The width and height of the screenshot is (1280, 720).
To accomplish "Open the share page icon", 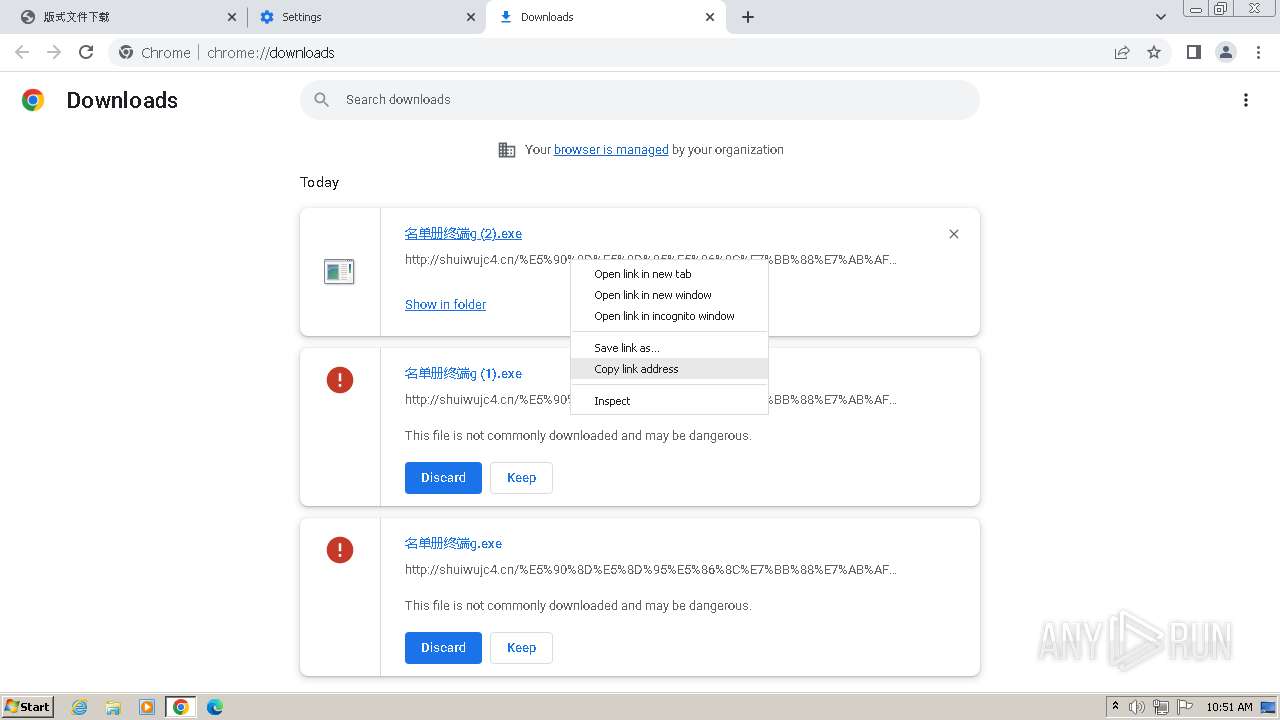I will point(1122,53).
